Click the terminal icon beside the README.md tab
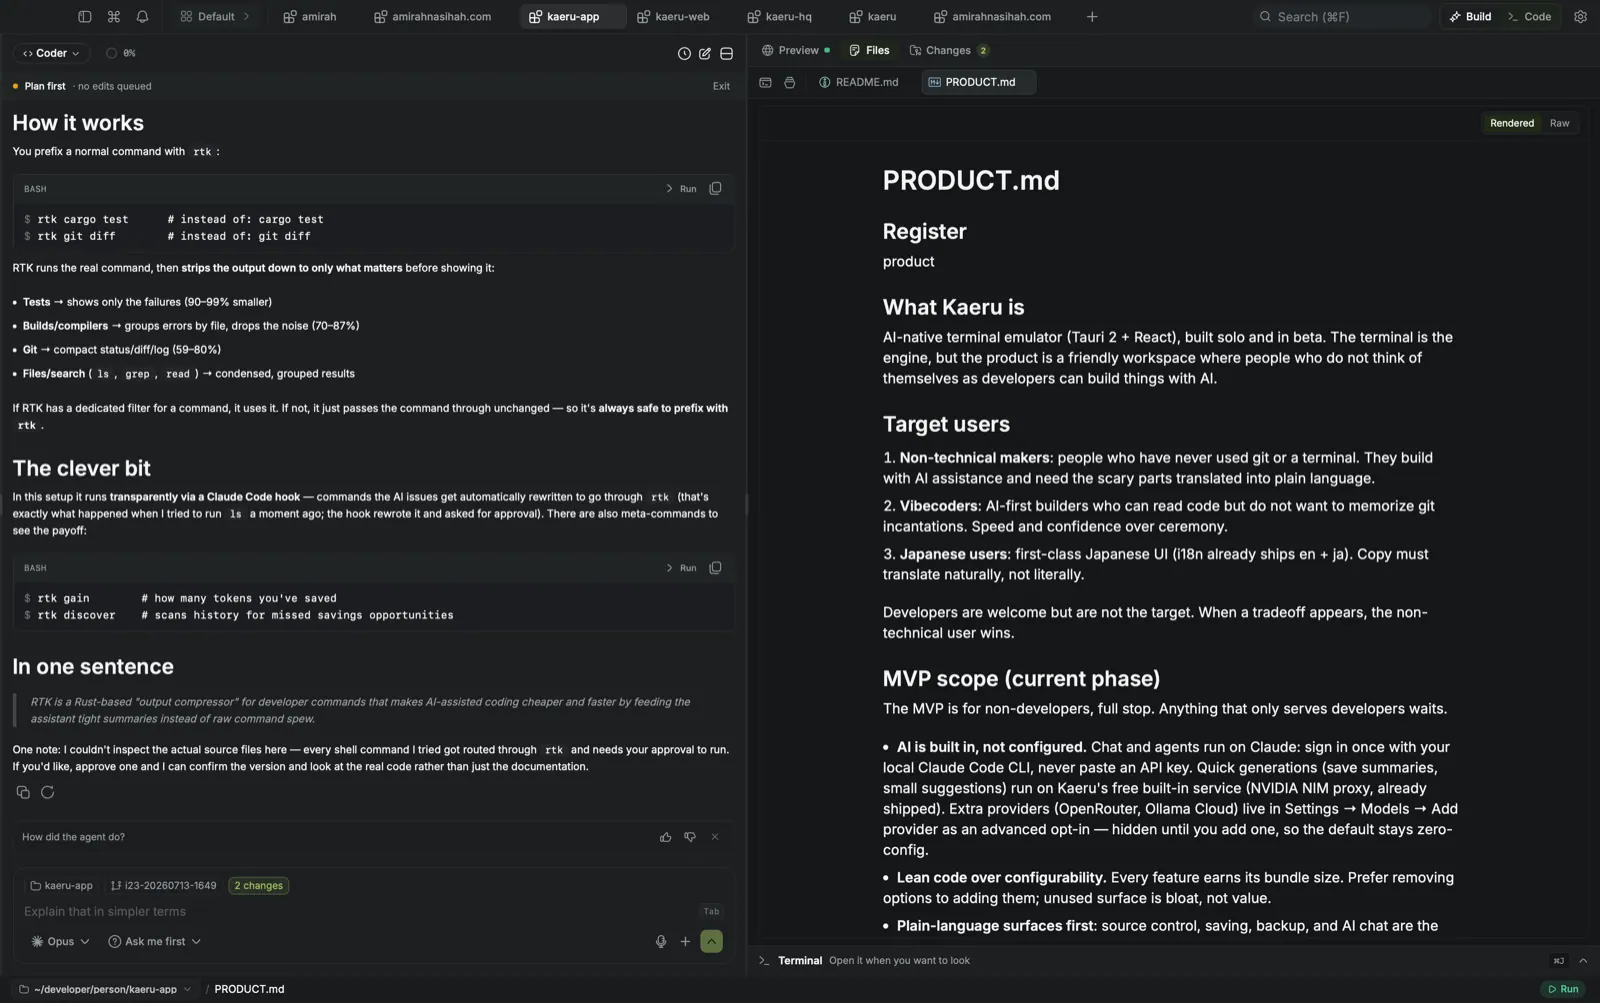This screenshot has height=1003, width=1600. click(765, 82)
